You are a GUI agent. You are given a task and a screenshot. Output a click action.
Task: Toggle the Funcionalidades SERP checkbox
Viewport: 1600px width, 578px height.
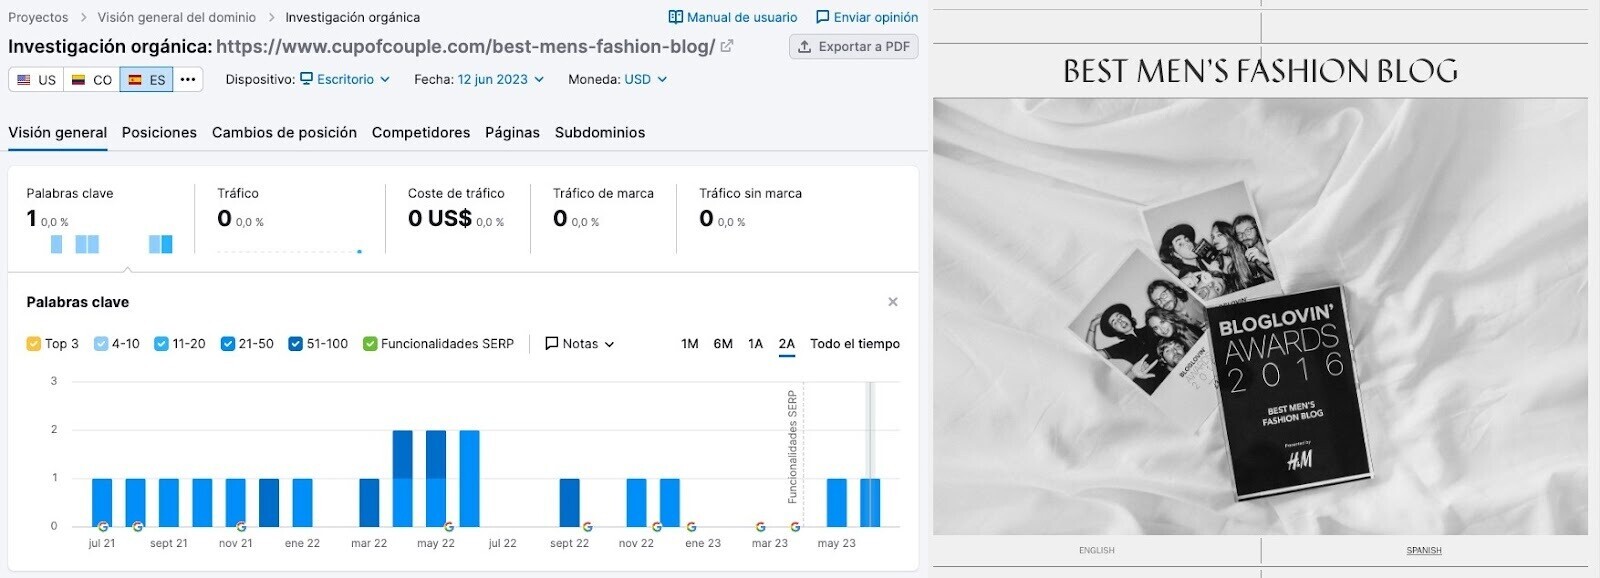370,344
